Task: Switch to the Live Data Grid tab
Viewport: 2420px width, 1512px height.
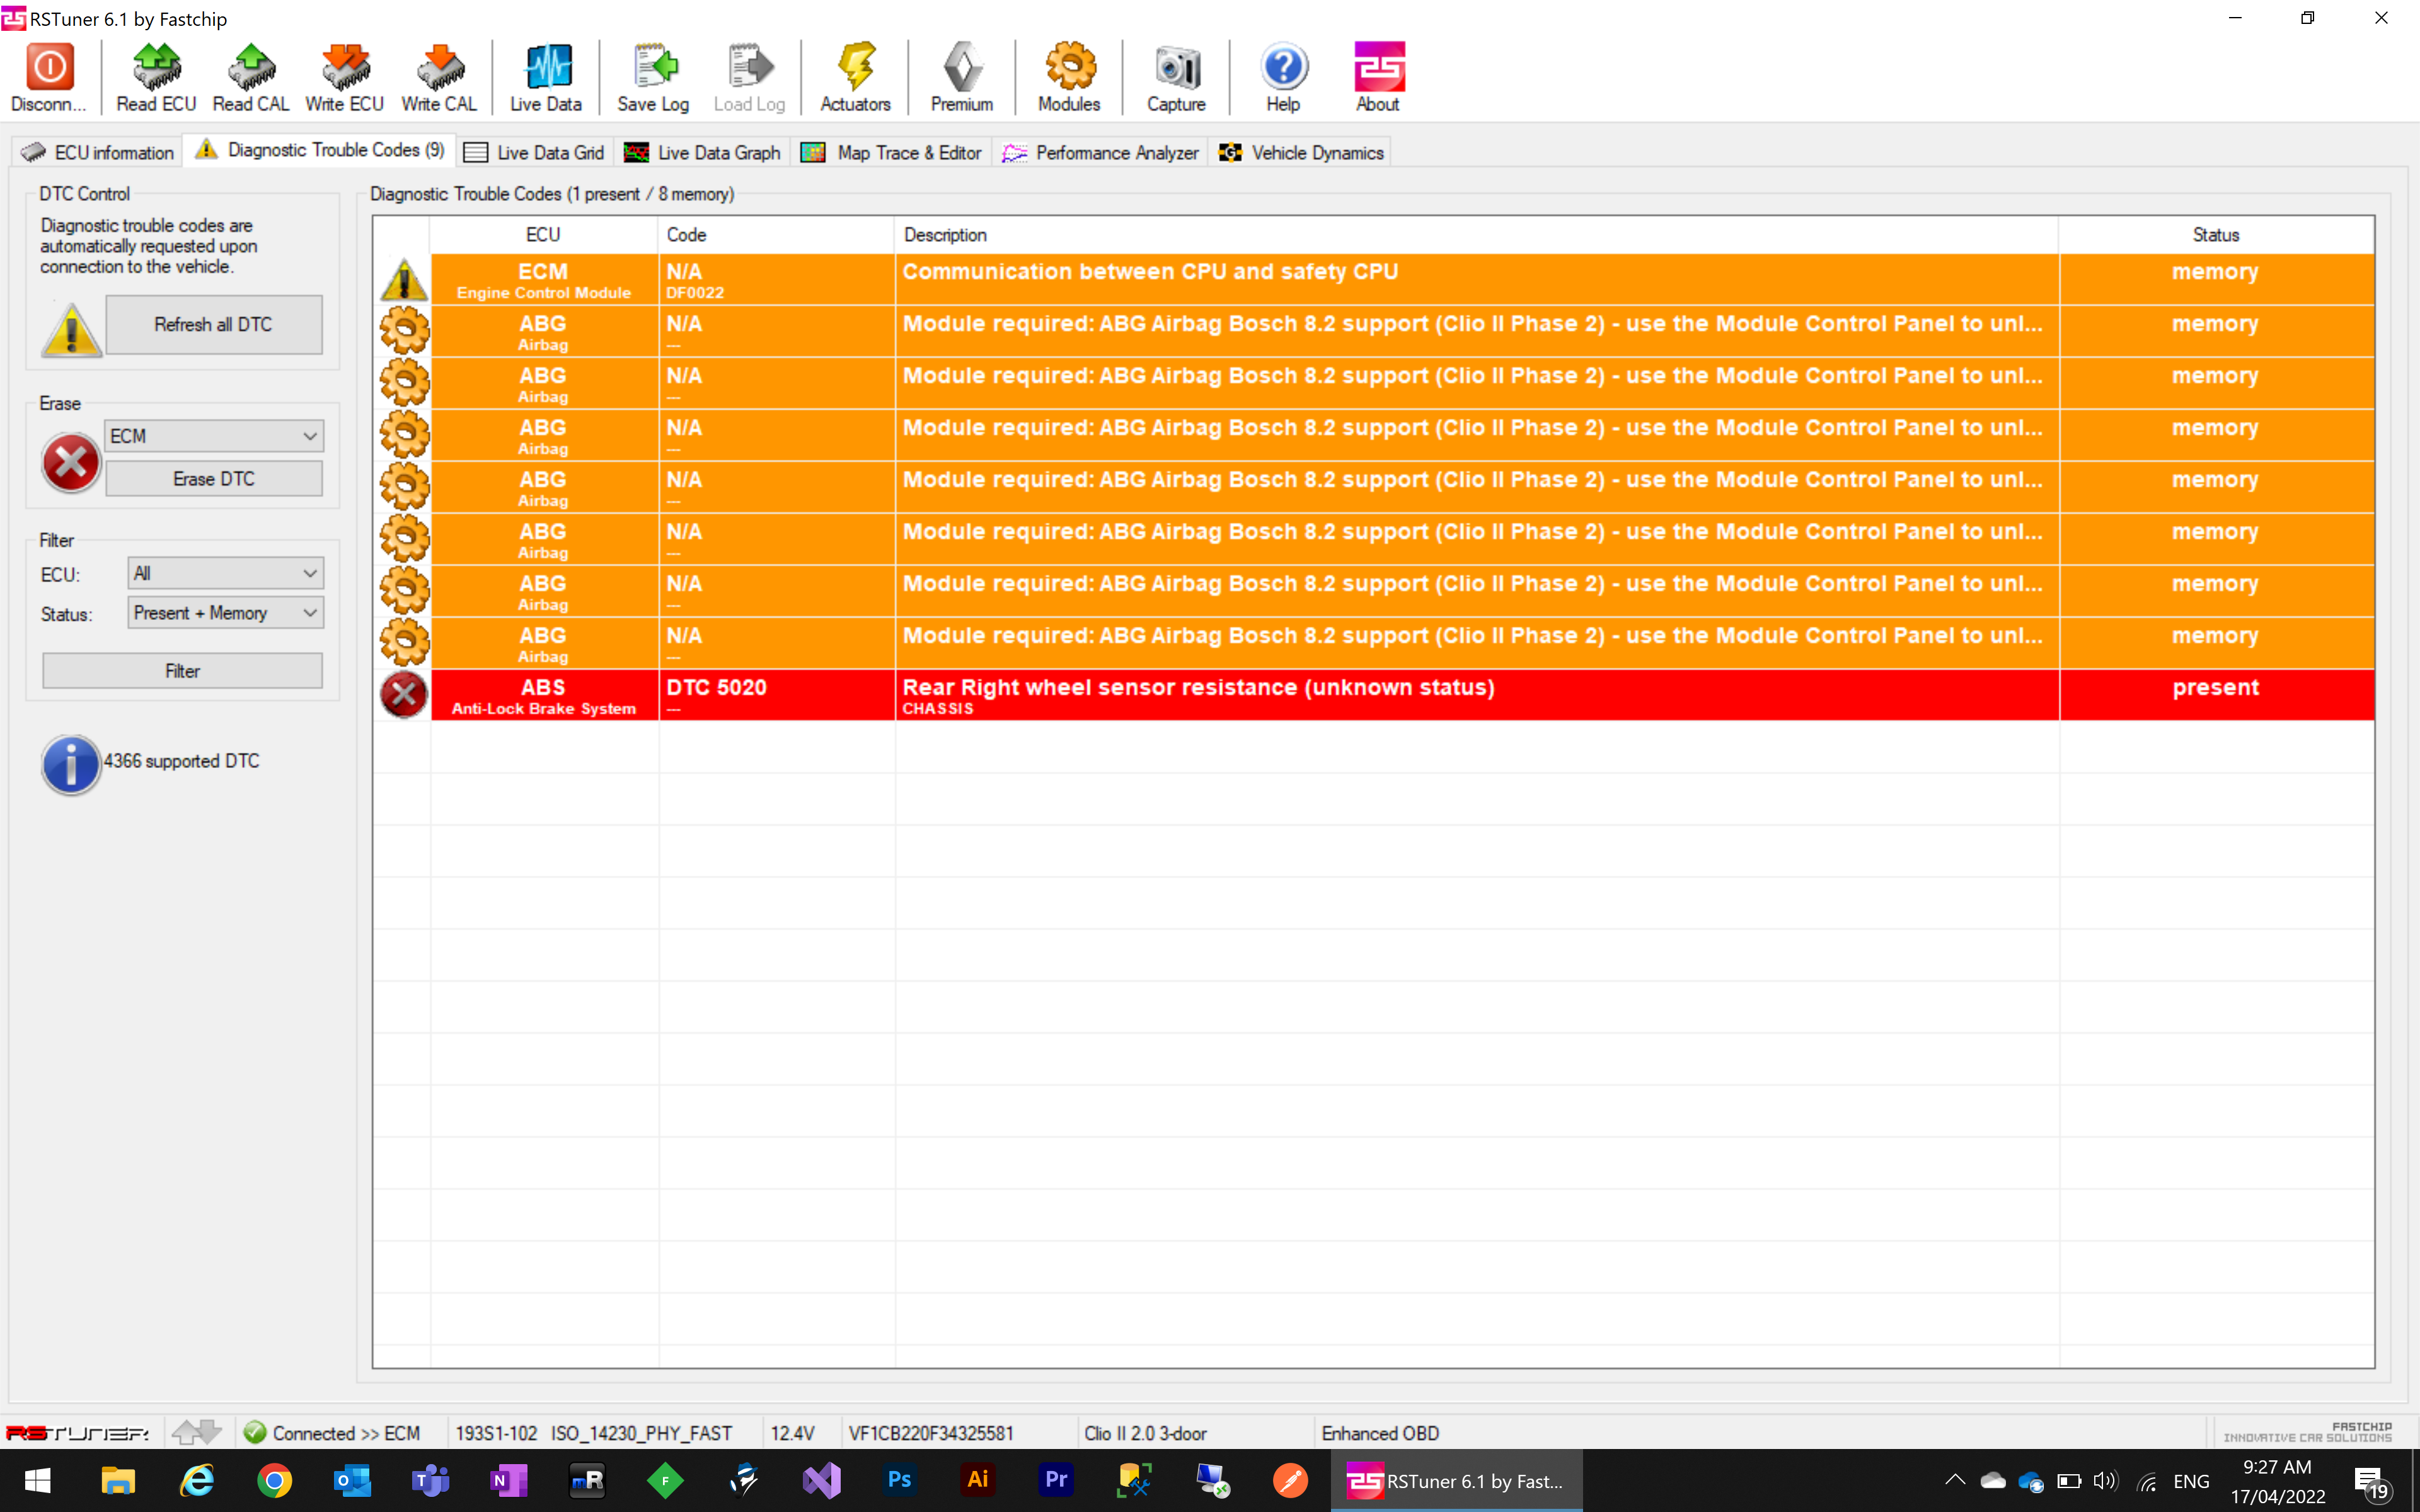Action: click(535, 152)
